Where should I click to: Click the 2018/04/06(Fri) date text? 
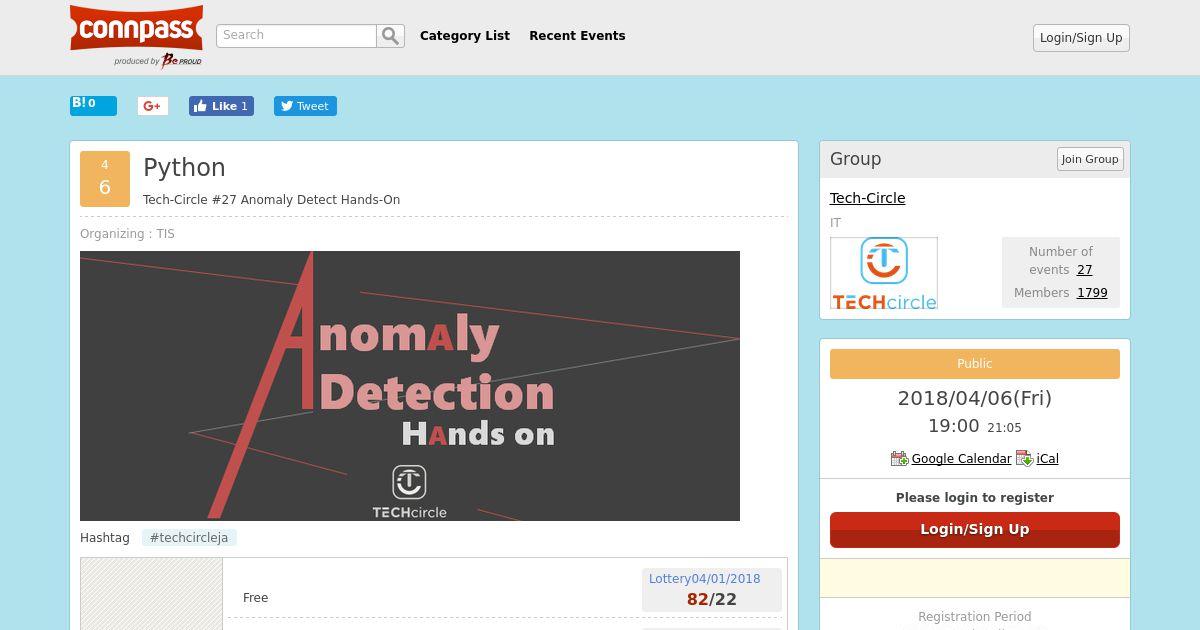975,398
